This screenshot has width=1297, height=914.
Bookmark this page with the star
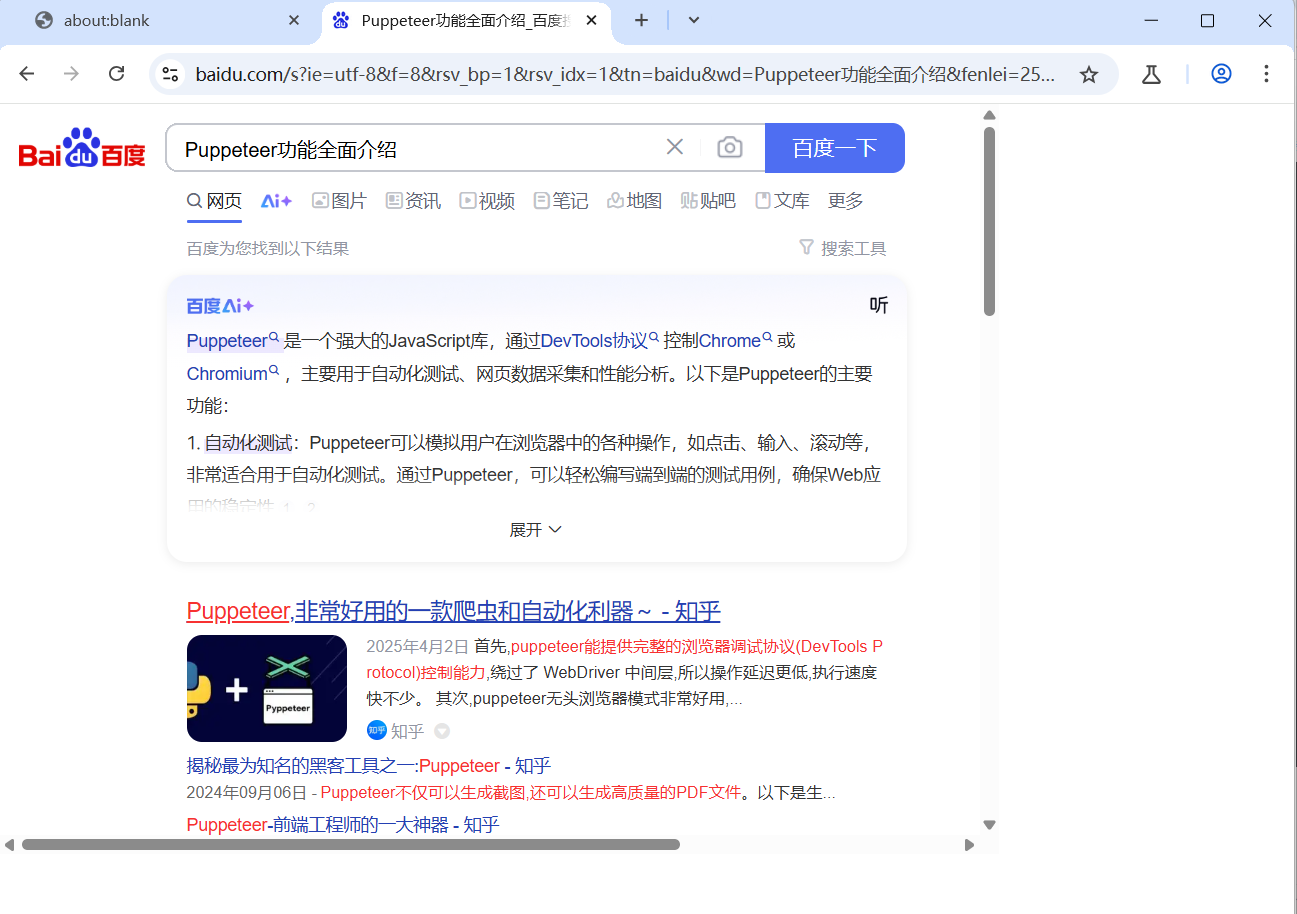[1089, 74]
